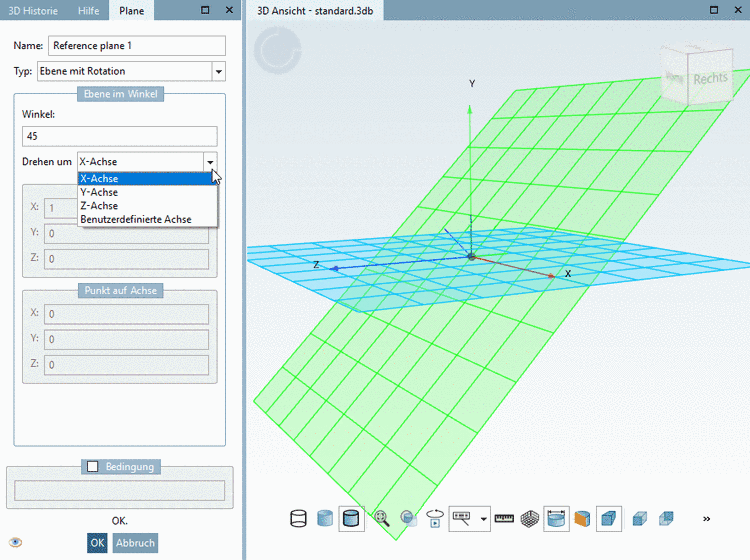Click the view cube Rechts face
This screenshot has width=750, height=560.
point(711,78)
